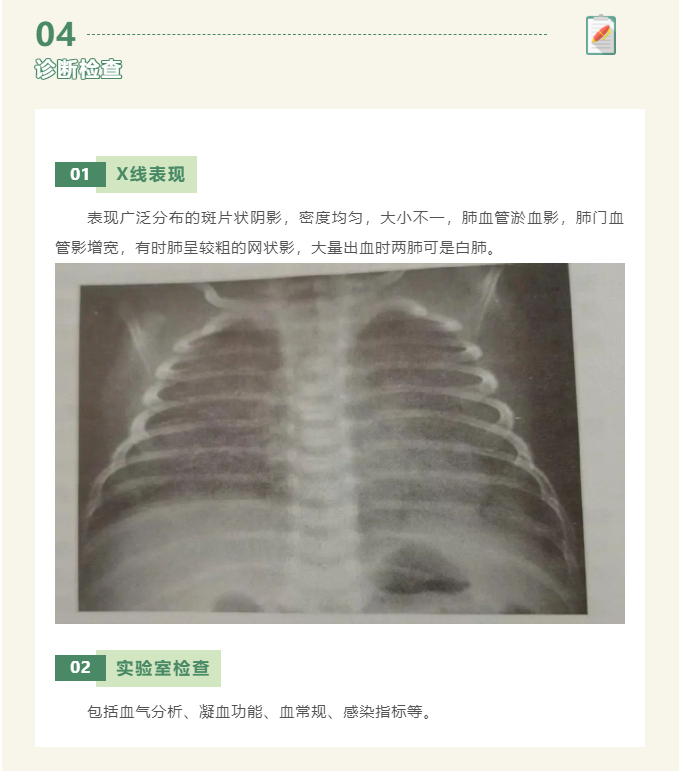Viewport: 682px width, 771px height.
Task: Click the green 02 number badge
Action: coord(80,668)
